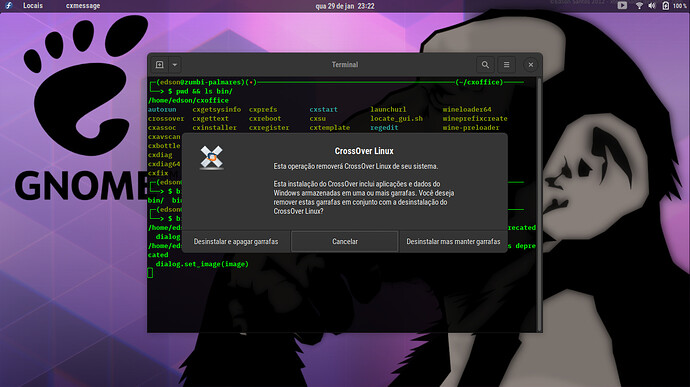Viewport: 690px width, 387px height.
Task: Click 'cxstart' in the terminal output
Action: click(x=323, y=109)
